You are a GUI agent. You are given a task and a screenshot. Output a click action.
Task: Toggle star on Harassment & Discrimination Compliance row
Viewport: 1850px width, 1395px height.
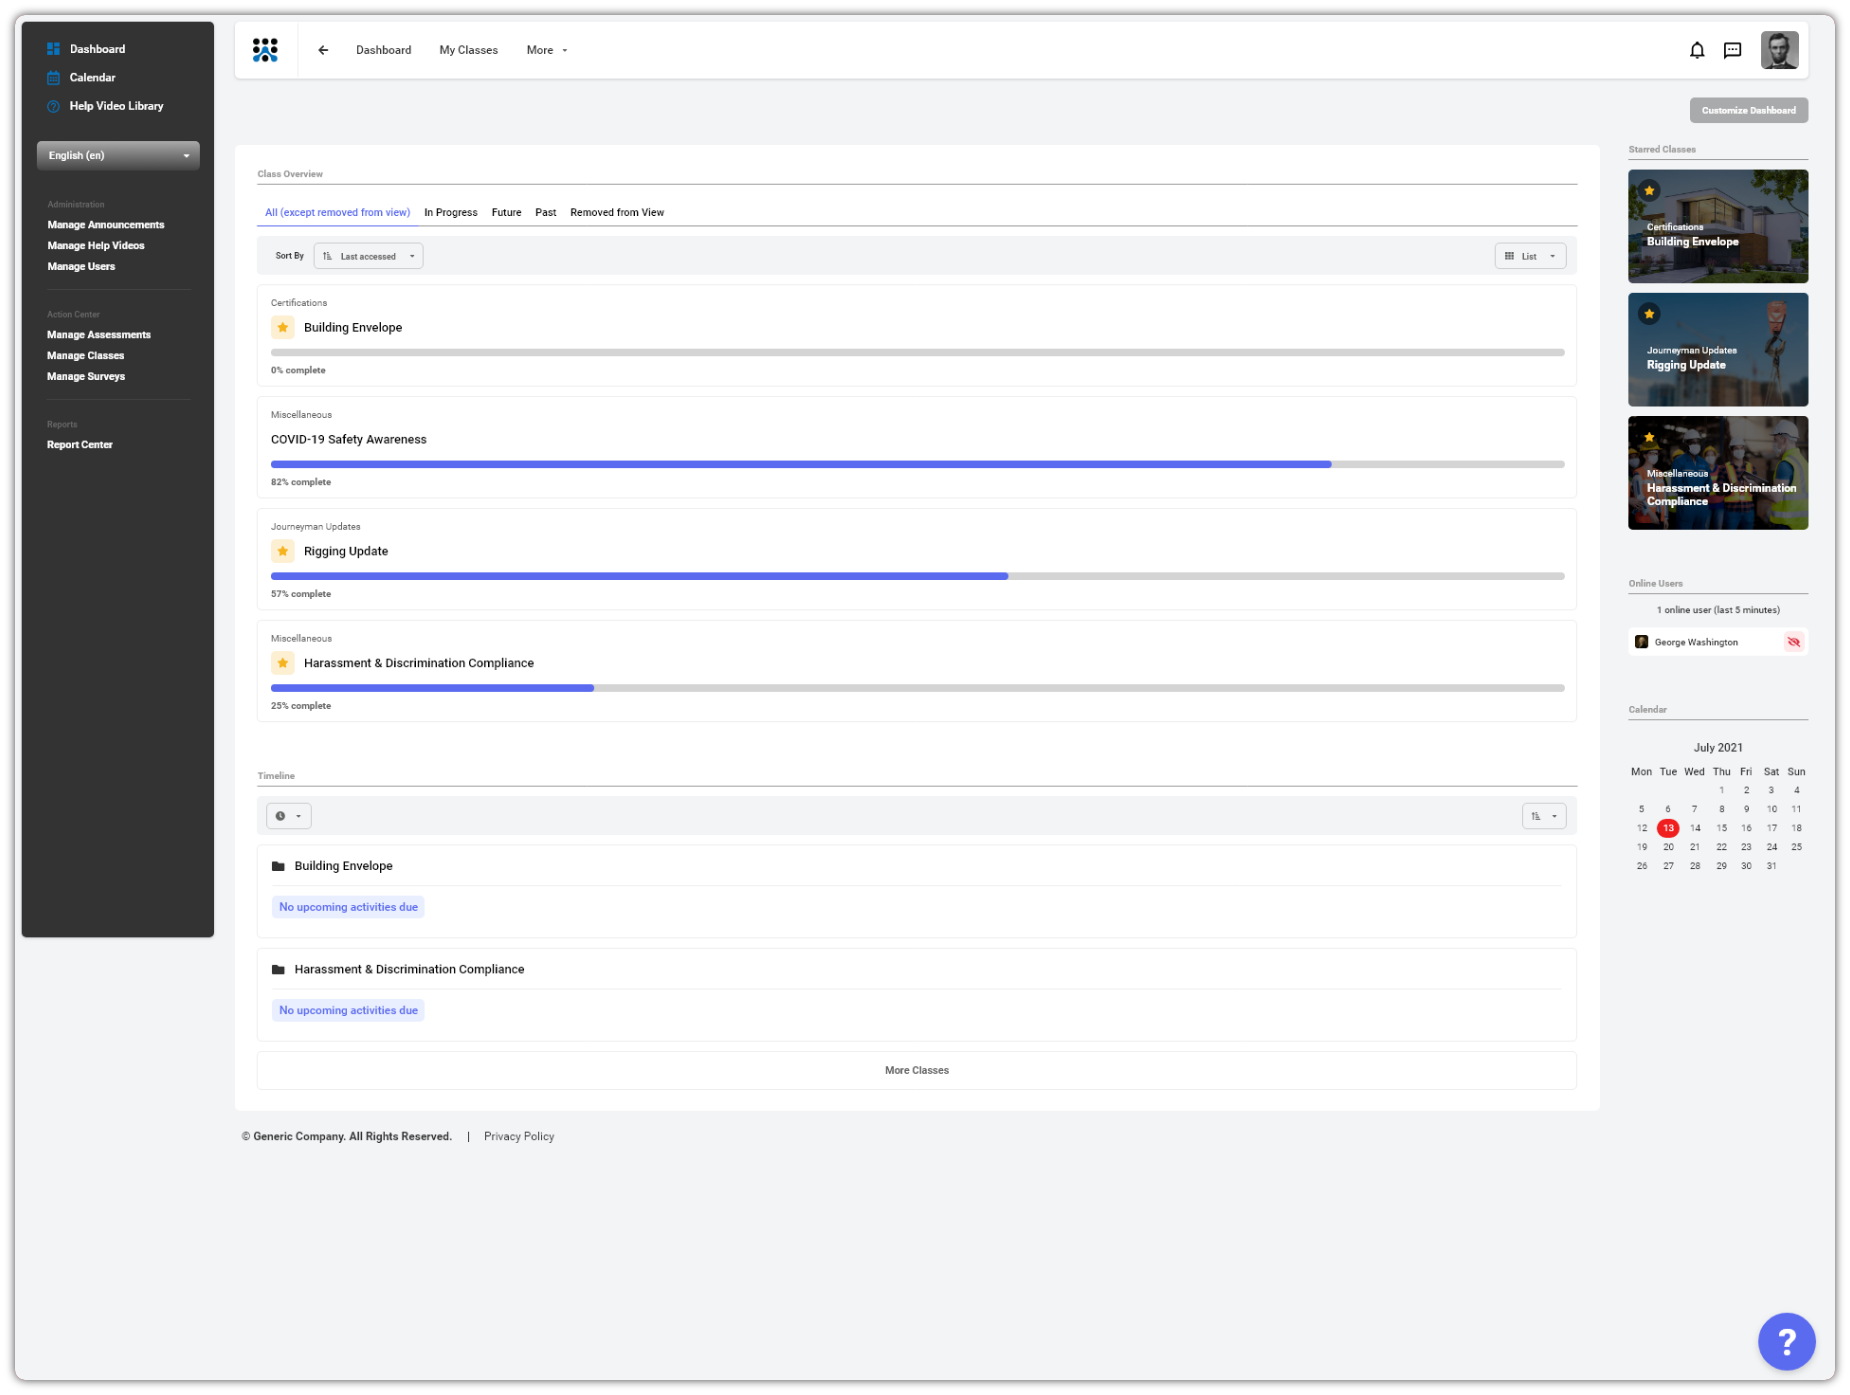tap(283, 663)
